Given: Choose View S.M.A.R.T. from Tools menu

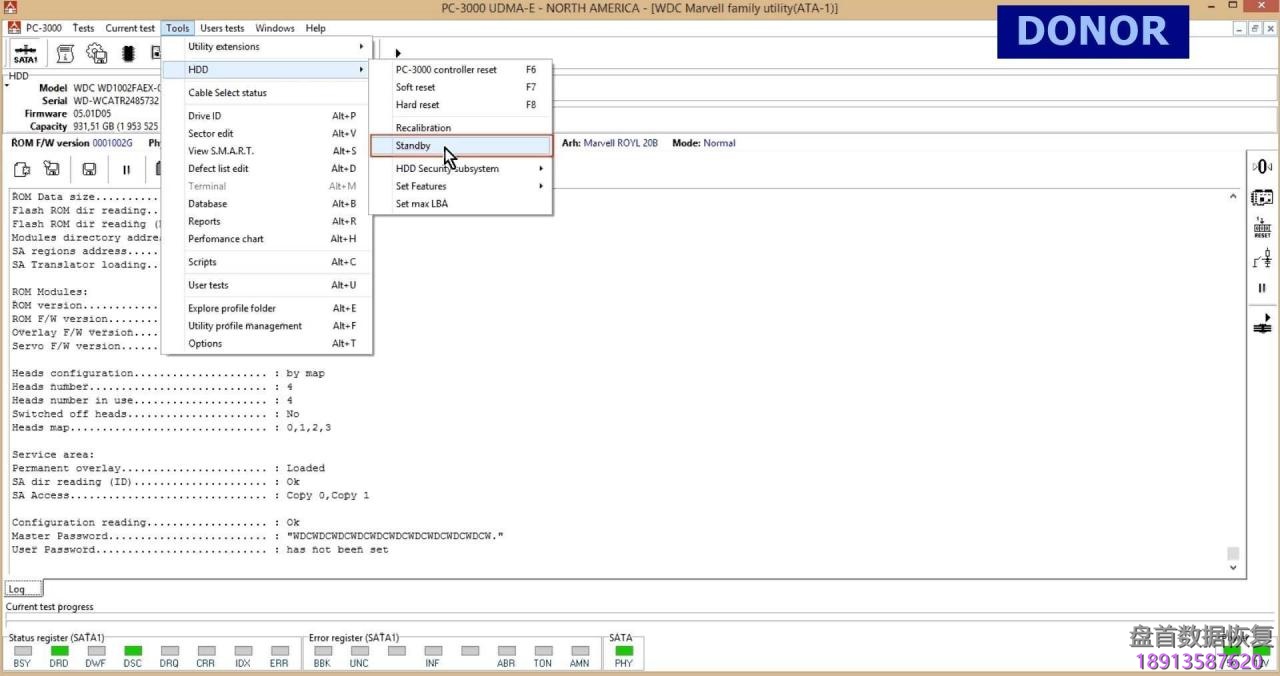Looking at the screenshot, I should [221, 151].
